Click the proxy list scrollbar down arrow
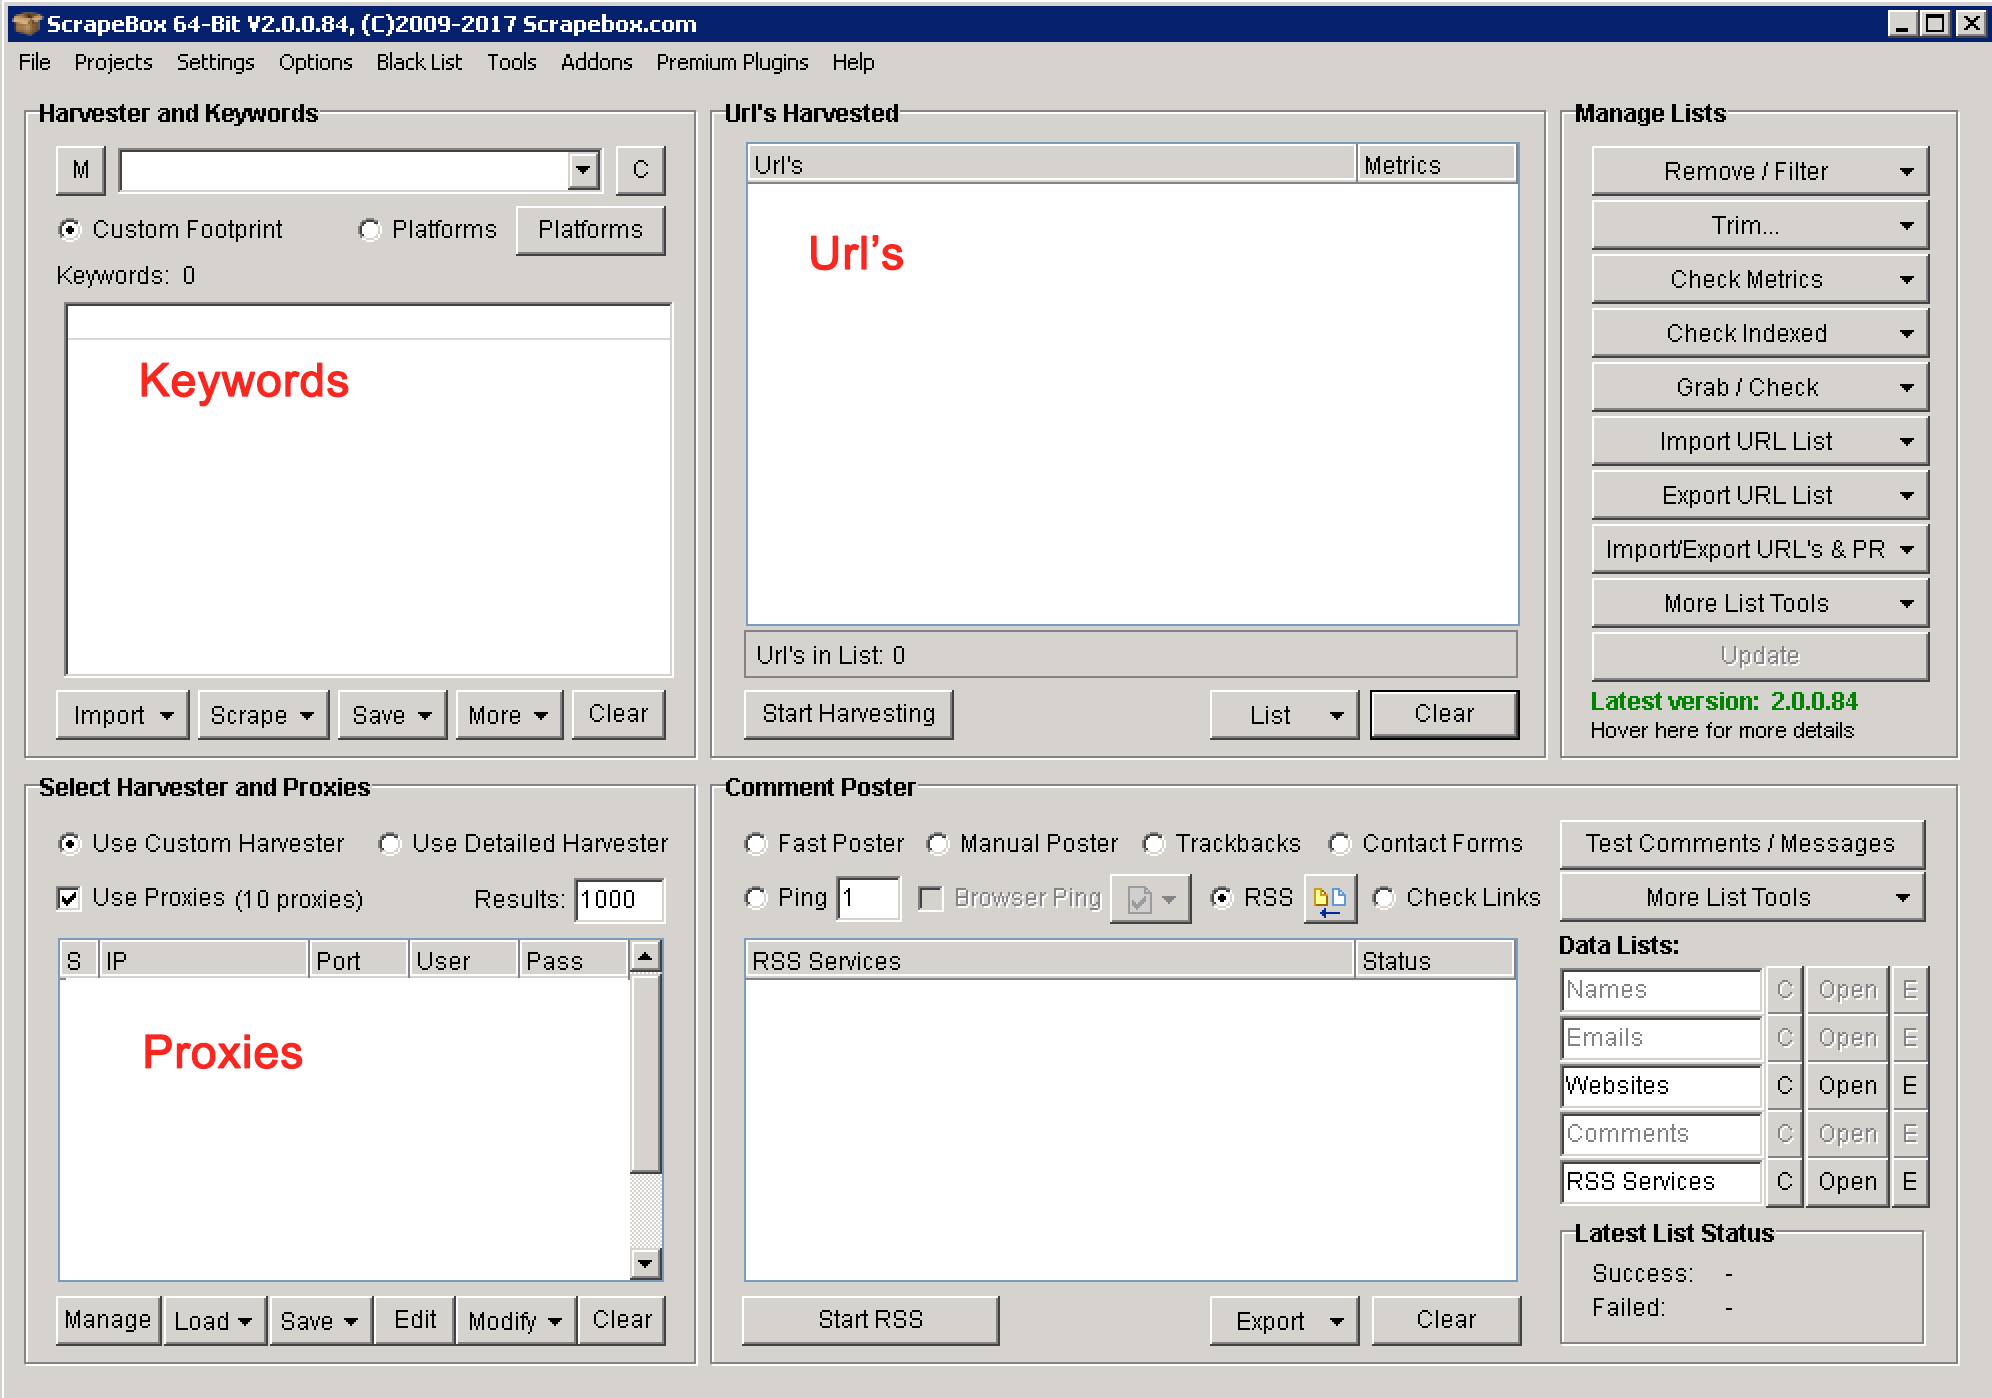Image resolution: width=1992 pixels, height=1398 pixels. point(646,1264)
